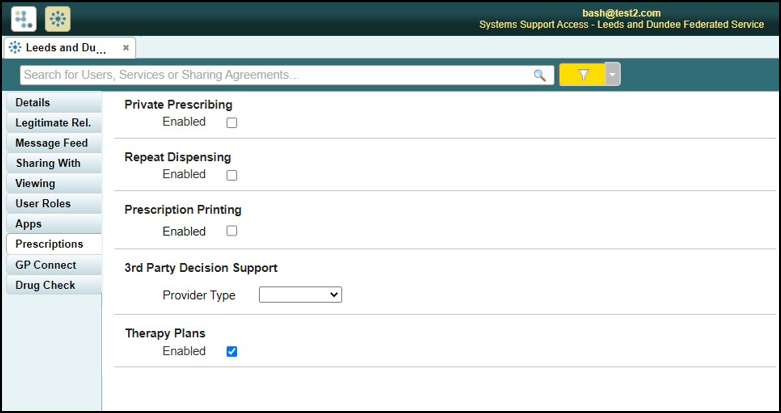Image resolution: width=781 pixels, height=413 pixels.
Task: Select the Leeds and Du... page tab
Action: [65, 48]
